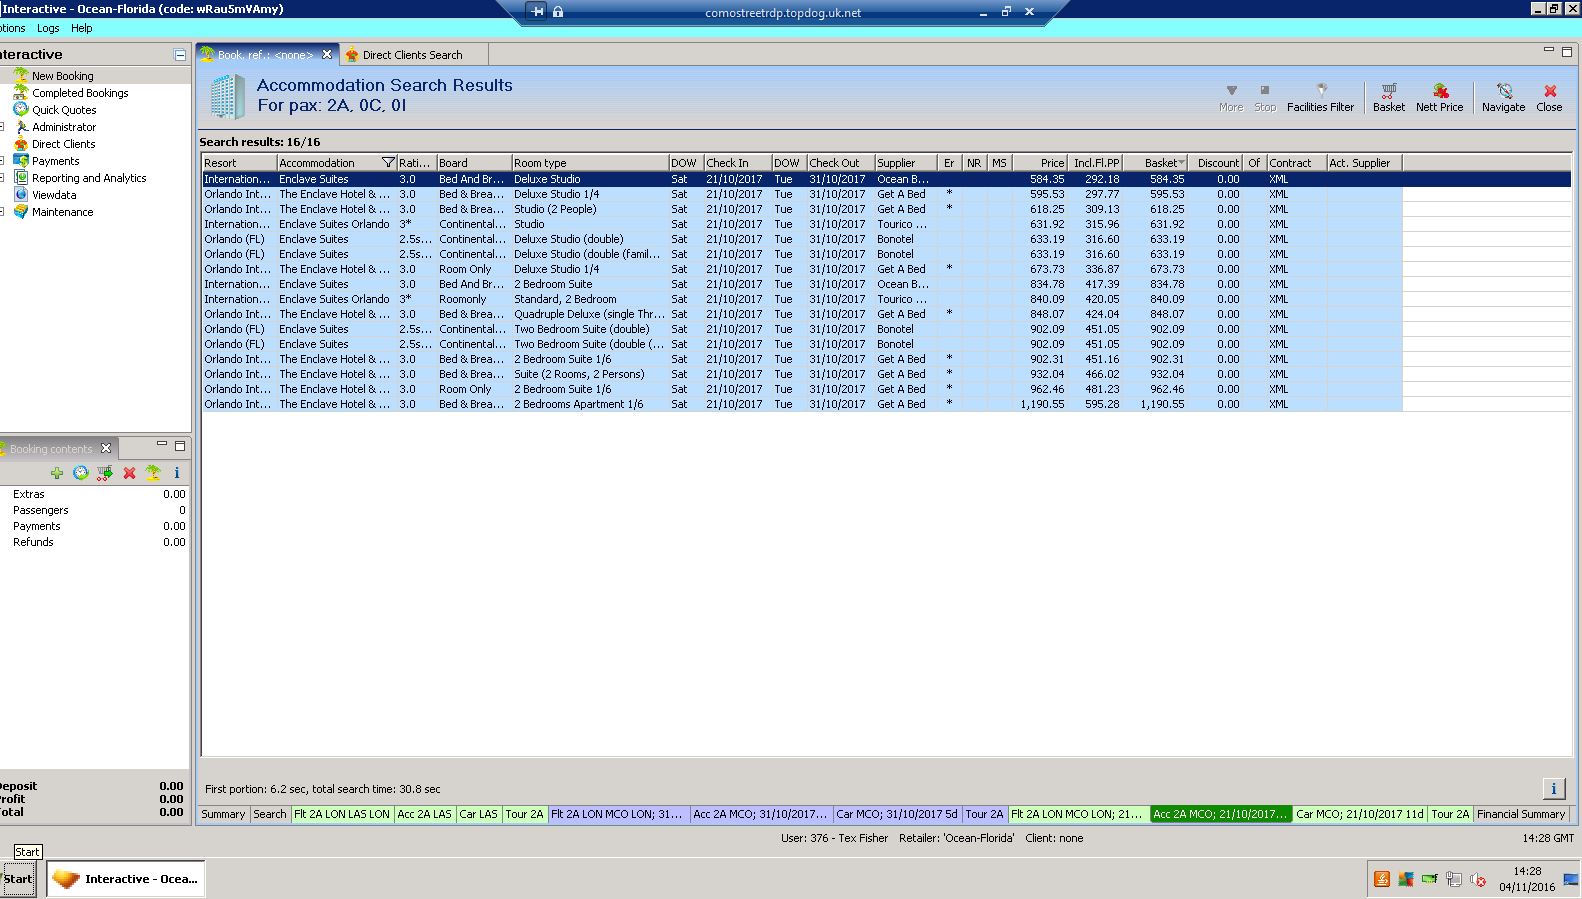Select New Booking in navigation tree
The width and height of the screenshot is (1582, 899).
[x=62, y=76]
